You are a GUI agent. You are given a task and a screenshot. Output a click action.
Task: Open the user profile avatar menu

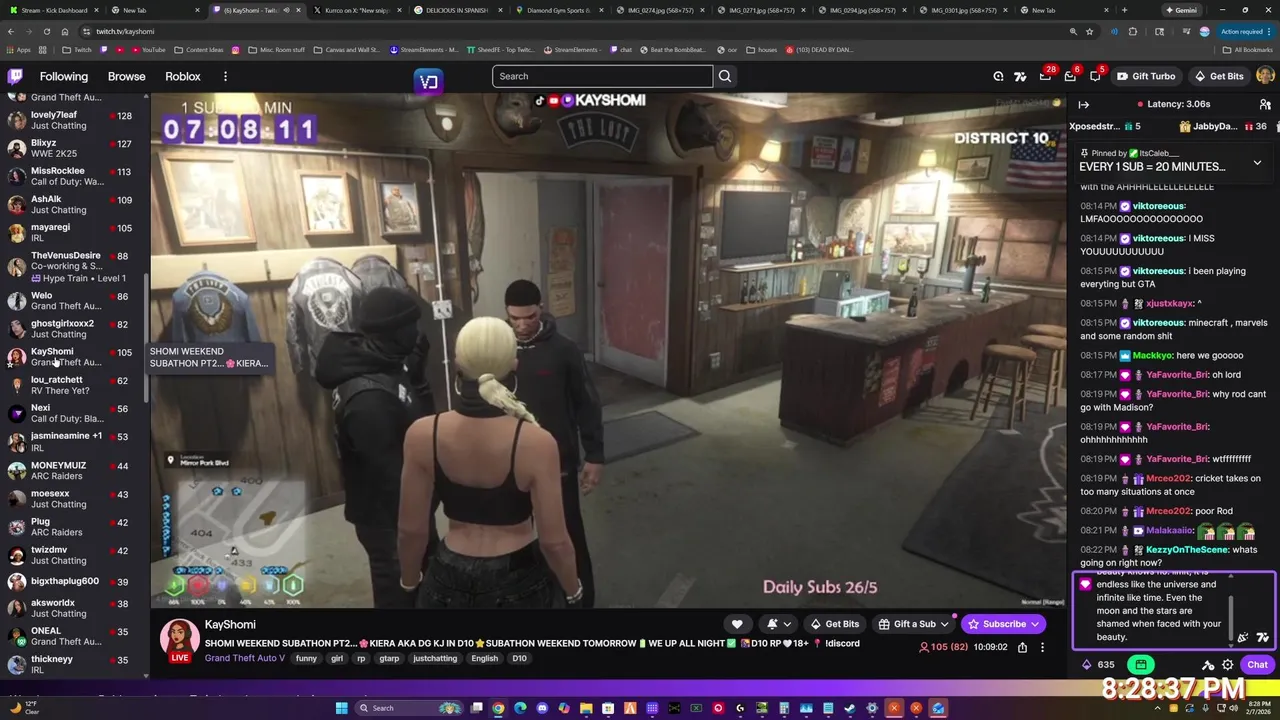click(1265, 76)
